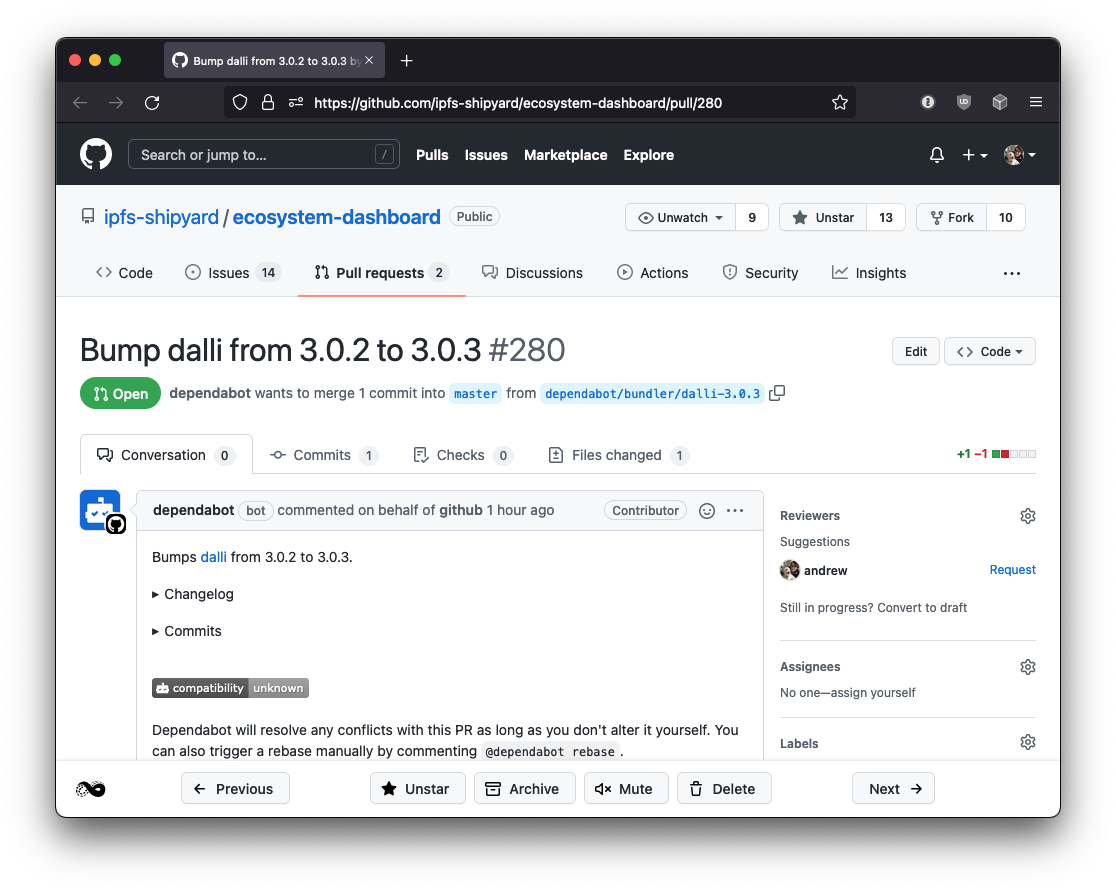
Task: Switch to the PR Commits tab
Action: click(324, 455)
